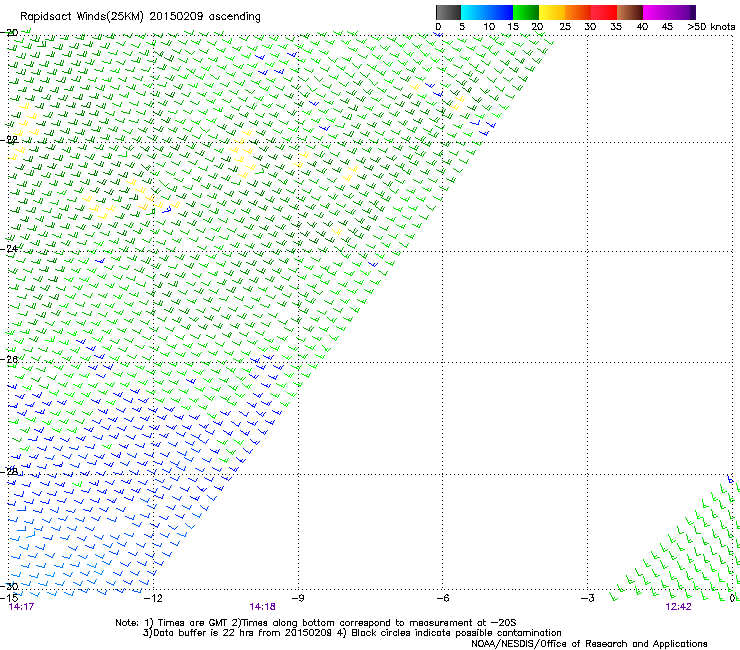Screen dimensions: 740x650
Task: Click the purple '14:17' pass time
Action: pos(21,607)
